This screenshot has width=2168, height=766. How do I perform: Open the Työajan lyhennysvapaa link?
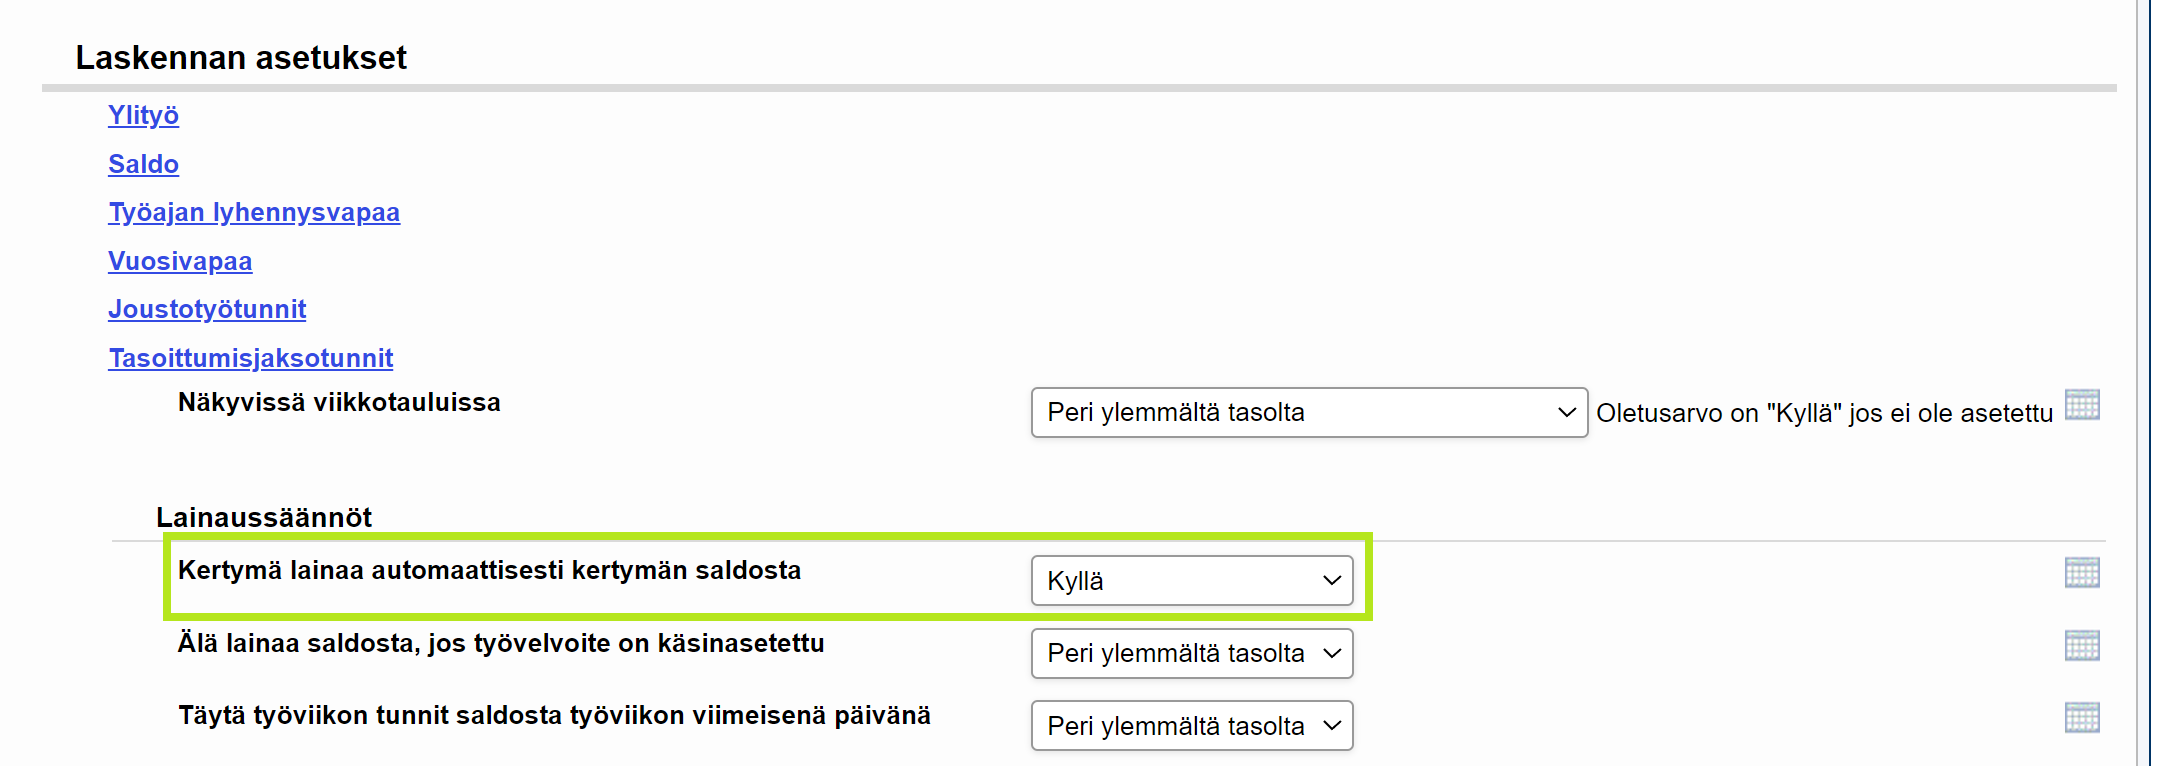tap(254, 212)
